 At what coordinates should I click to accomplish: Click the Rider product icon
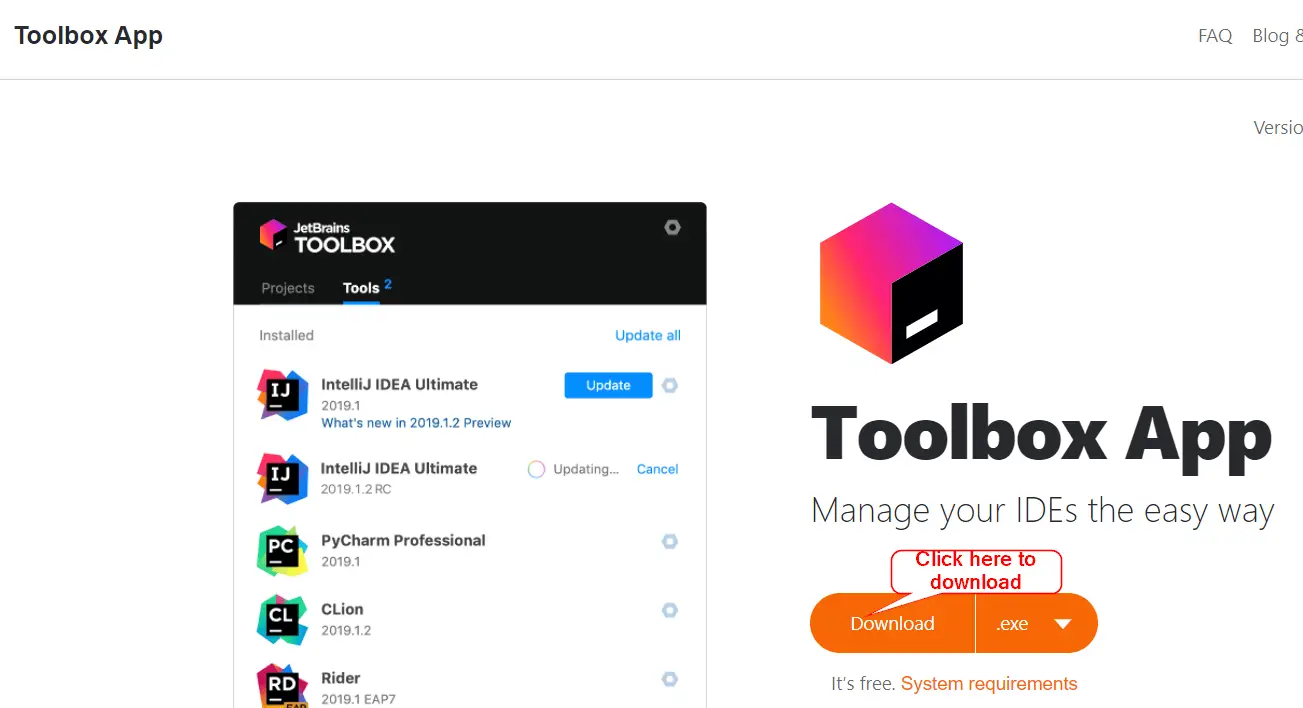click(282, 687)
